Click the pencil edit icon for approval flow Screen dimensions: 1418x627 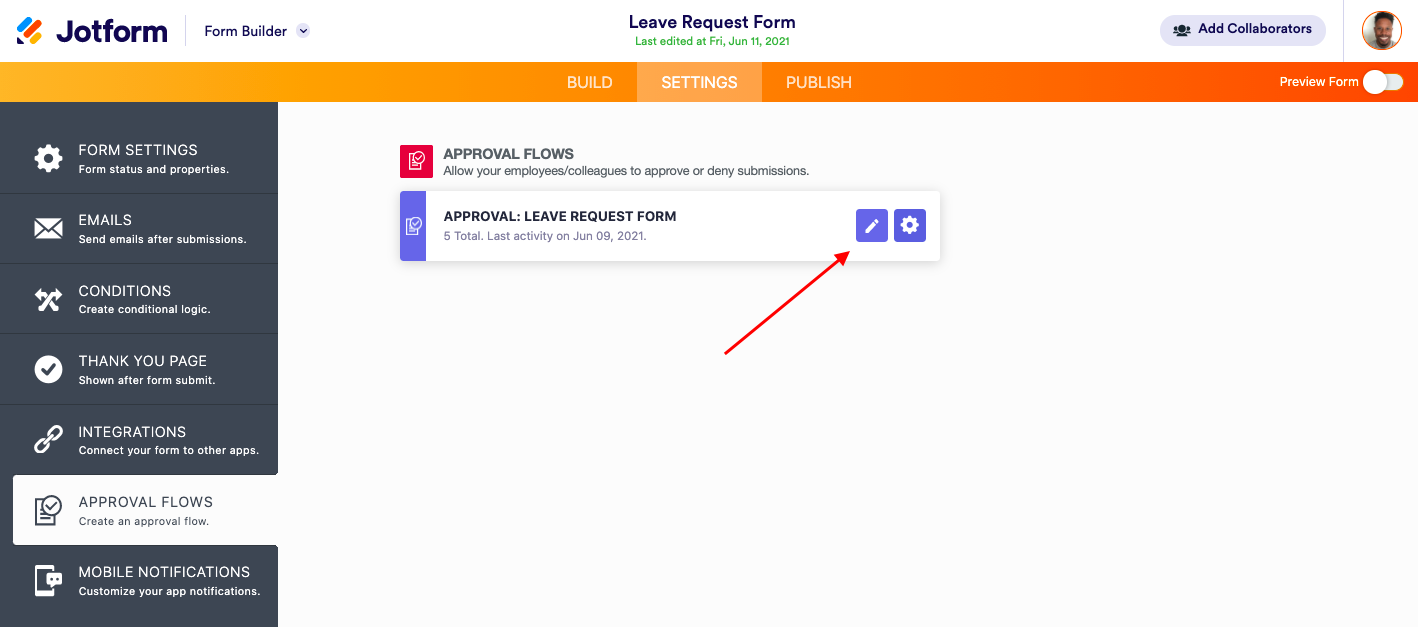[872, 226]
